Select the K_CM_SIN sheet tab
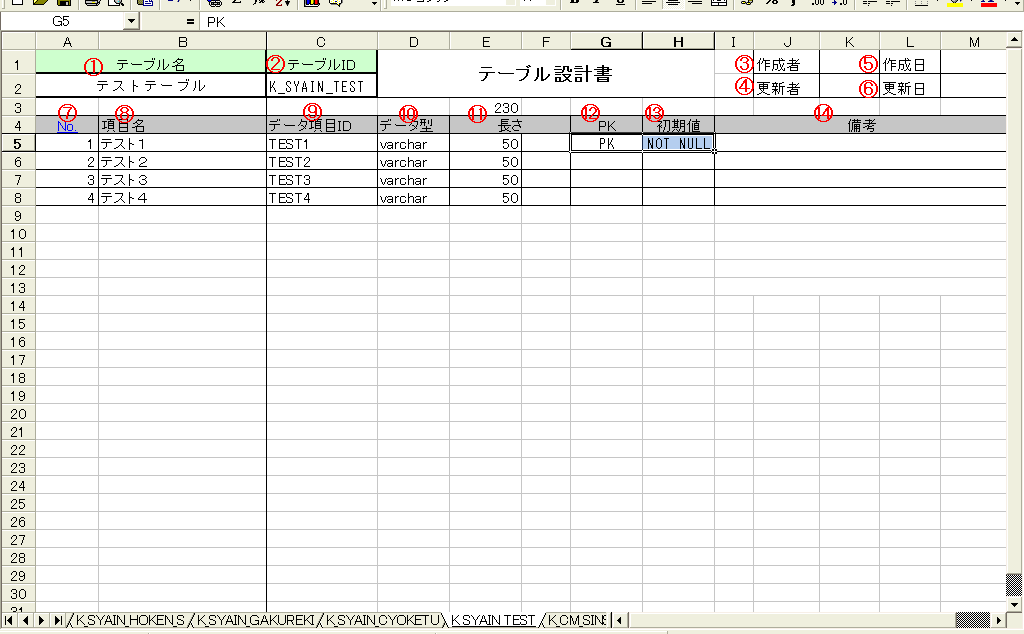This screenshot has width=1024, height=634. point(578,621)
